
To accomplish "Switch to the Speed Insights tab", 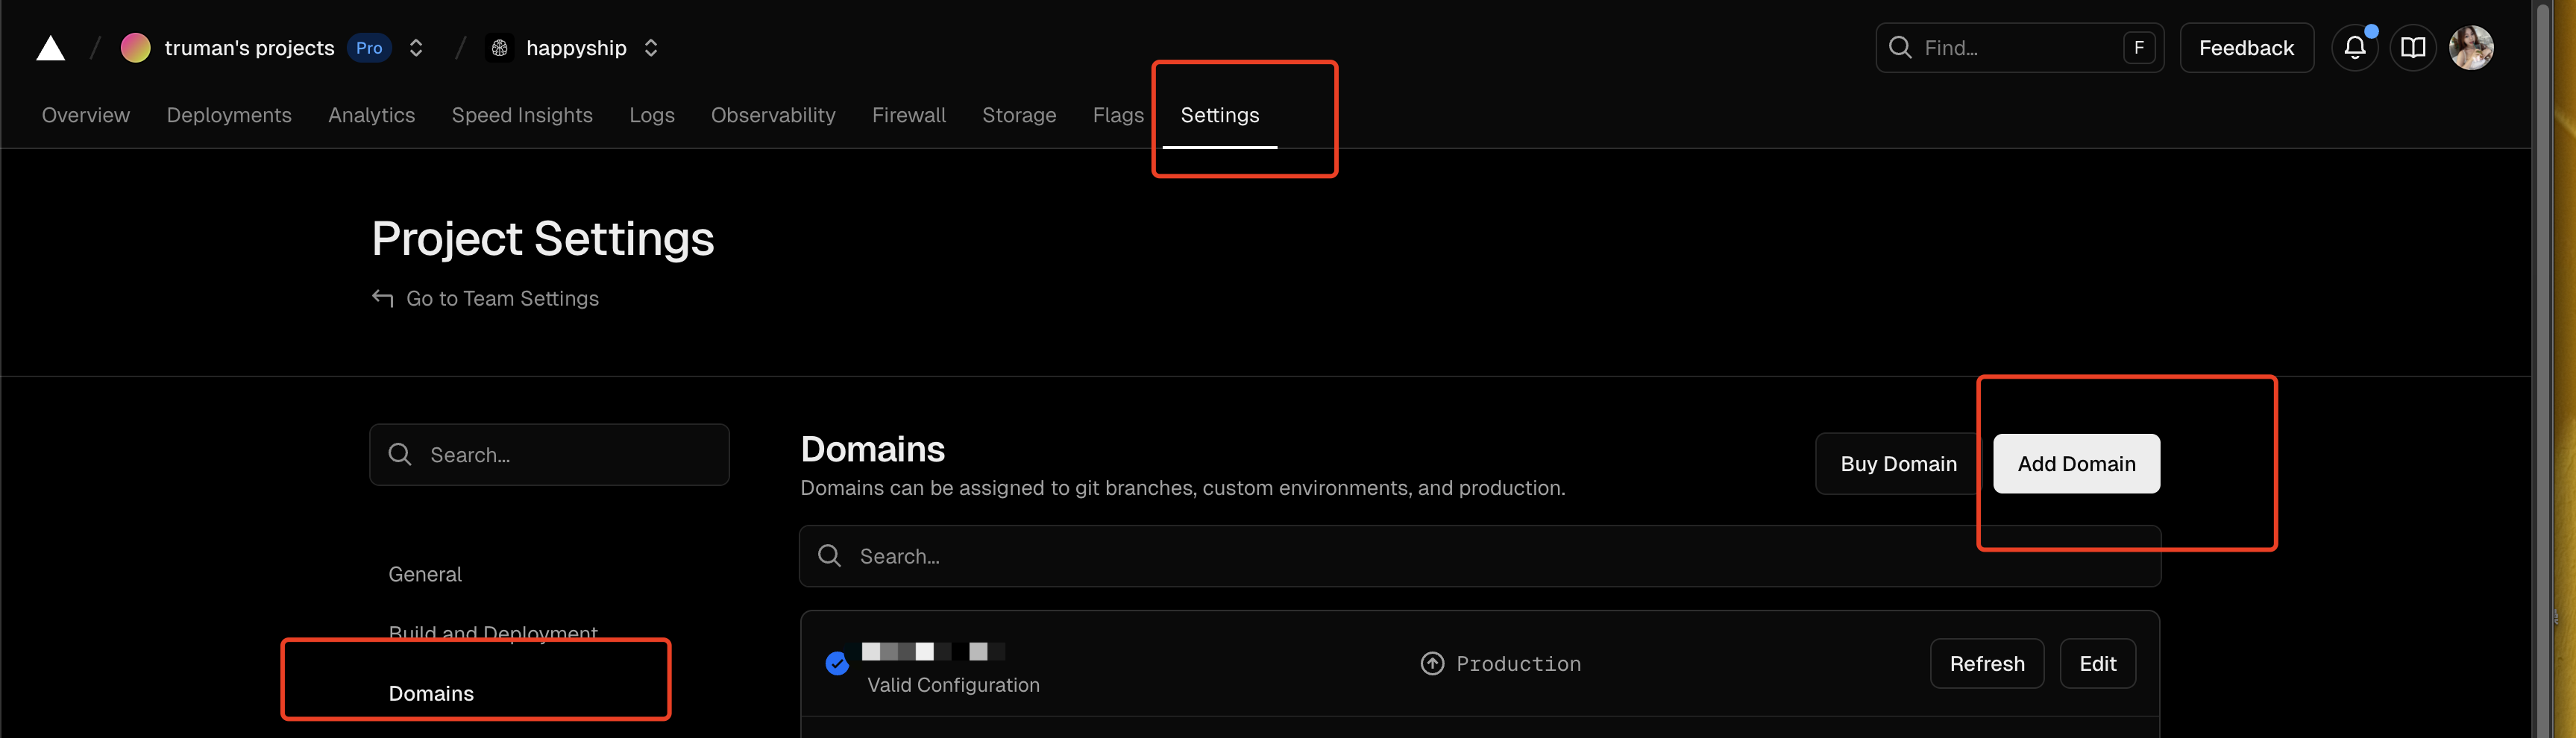I will pos(522,115).
